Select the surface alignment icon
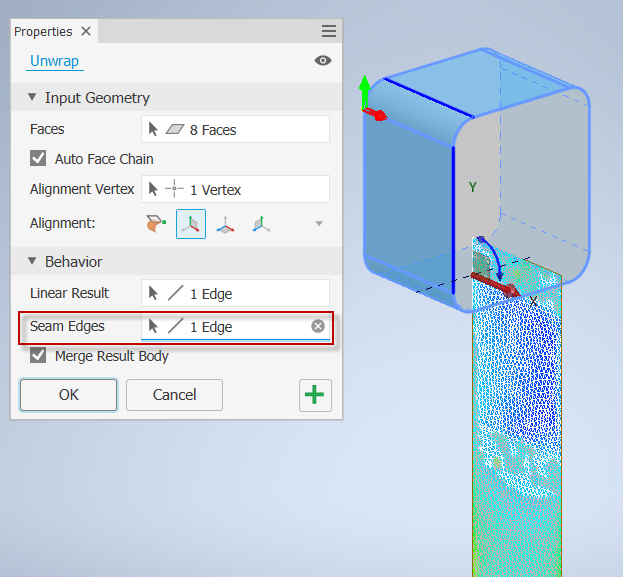 tap(156, 223)
